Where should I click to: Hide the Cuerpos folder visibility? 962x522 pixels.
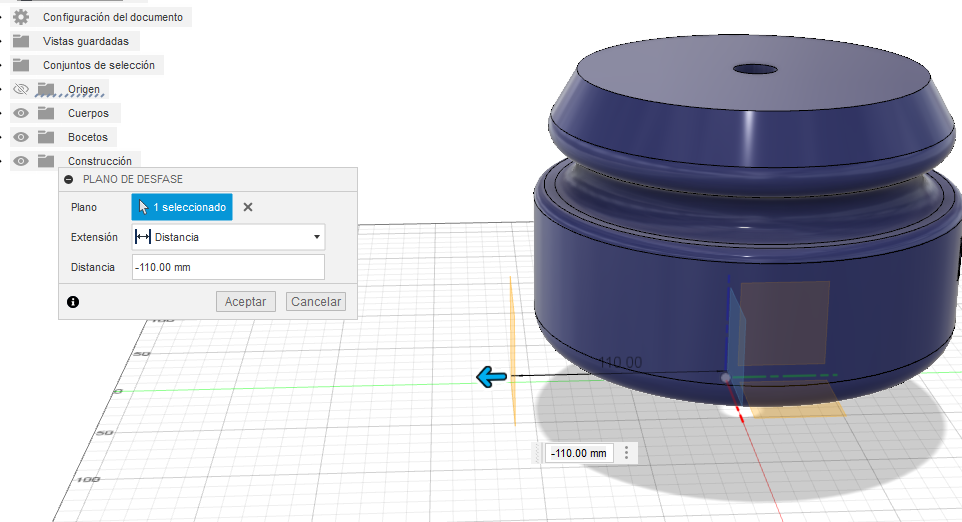[21, 113]
